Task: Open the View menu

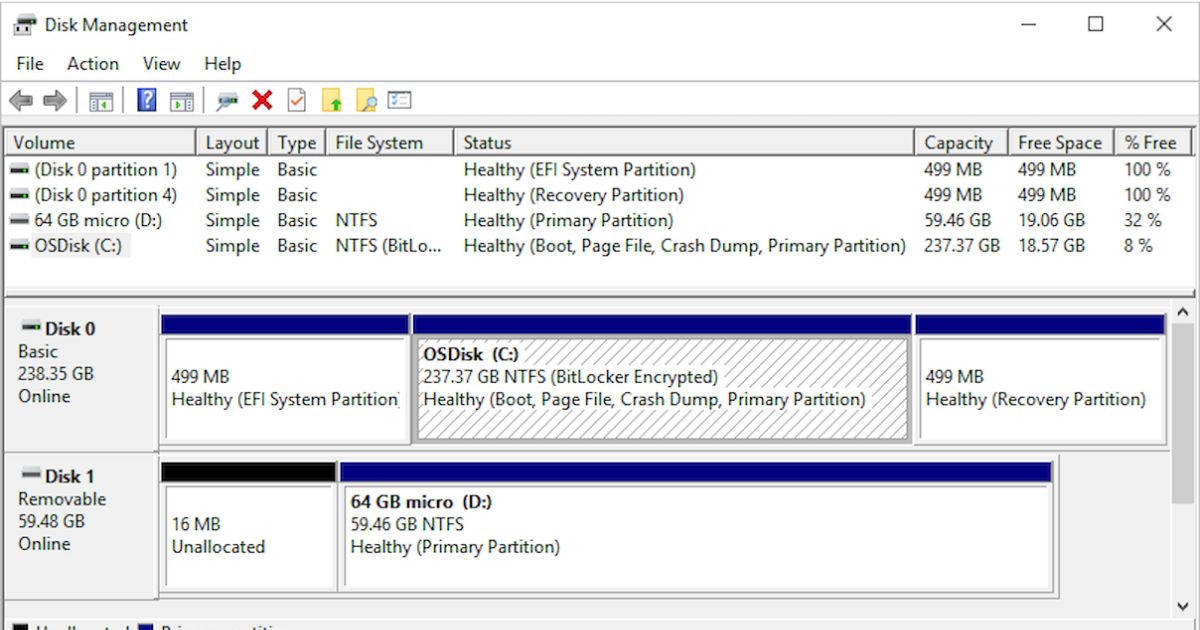Action: (161, 63)
